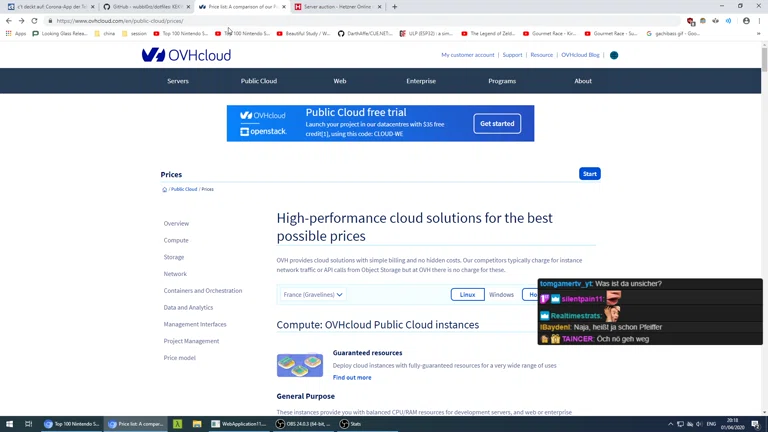Click the Get started button
Screen dimensions: 768x432
tap(497, 124)
